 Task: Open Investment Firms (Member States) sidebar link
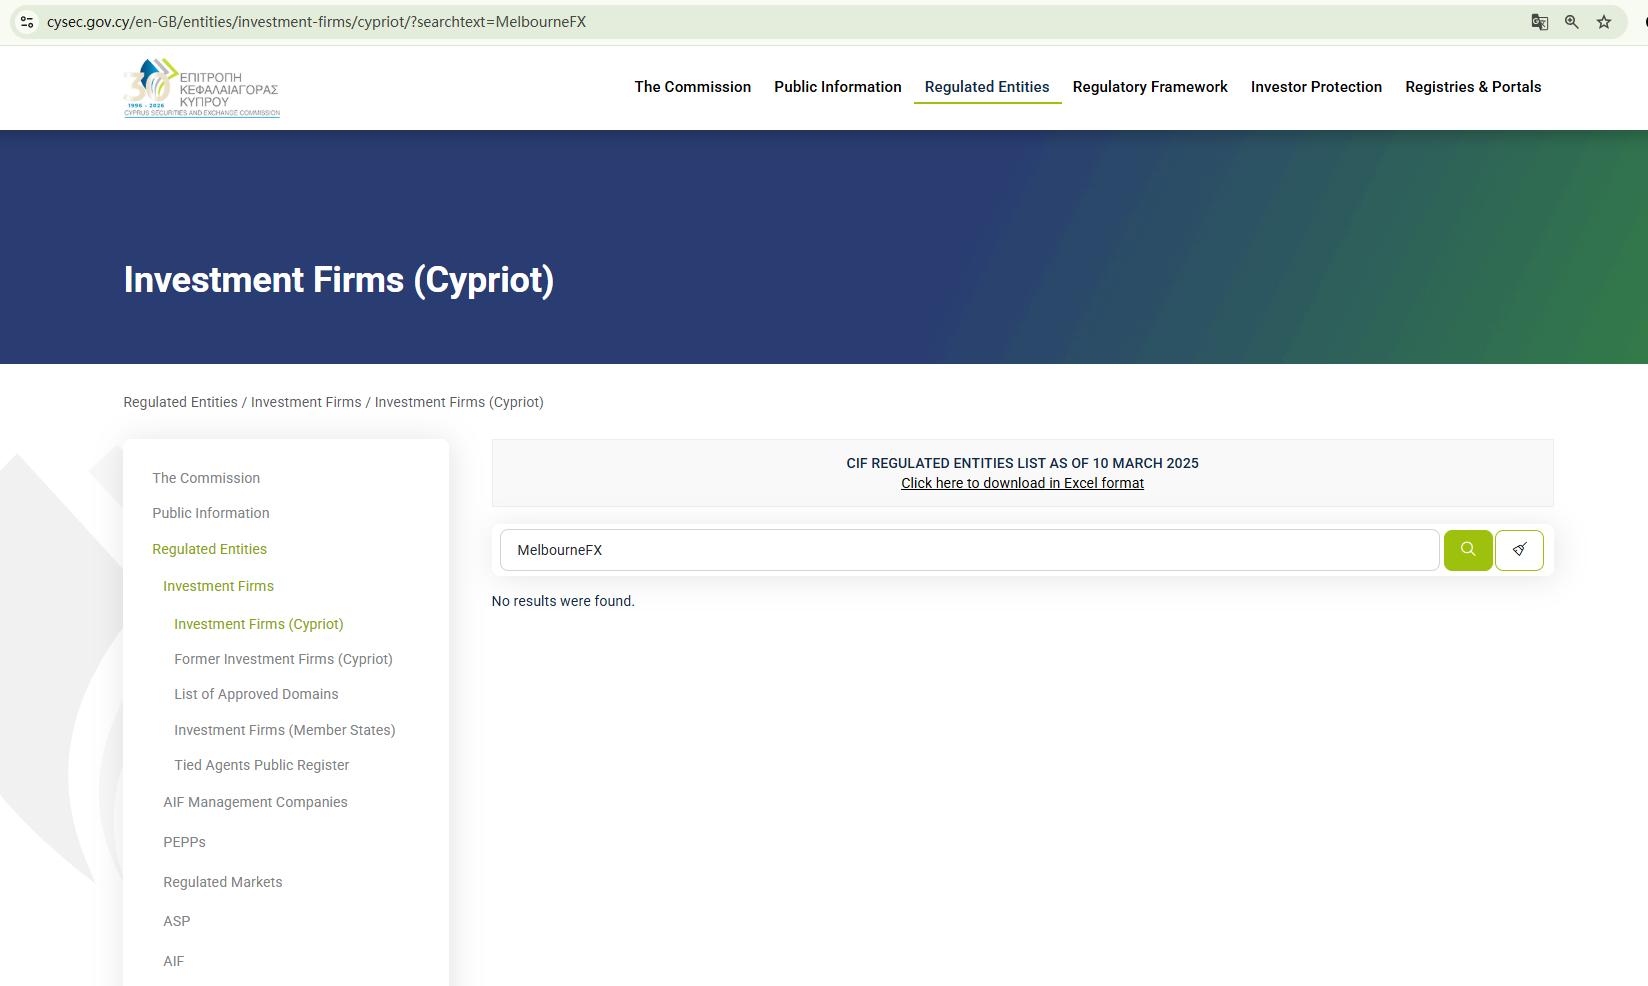(285, 730)
